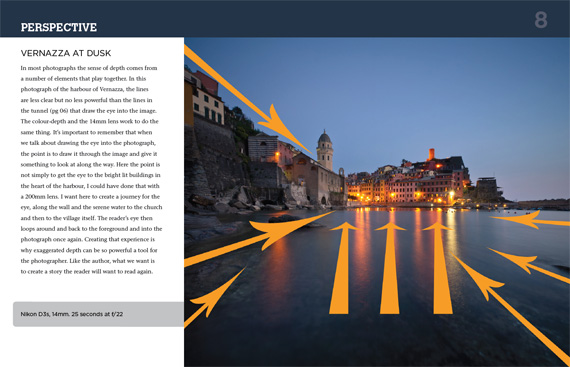Click the page number 8
The height and width of the screenshot is (367, 570).
pyautogui.click(x=541, y=20)
